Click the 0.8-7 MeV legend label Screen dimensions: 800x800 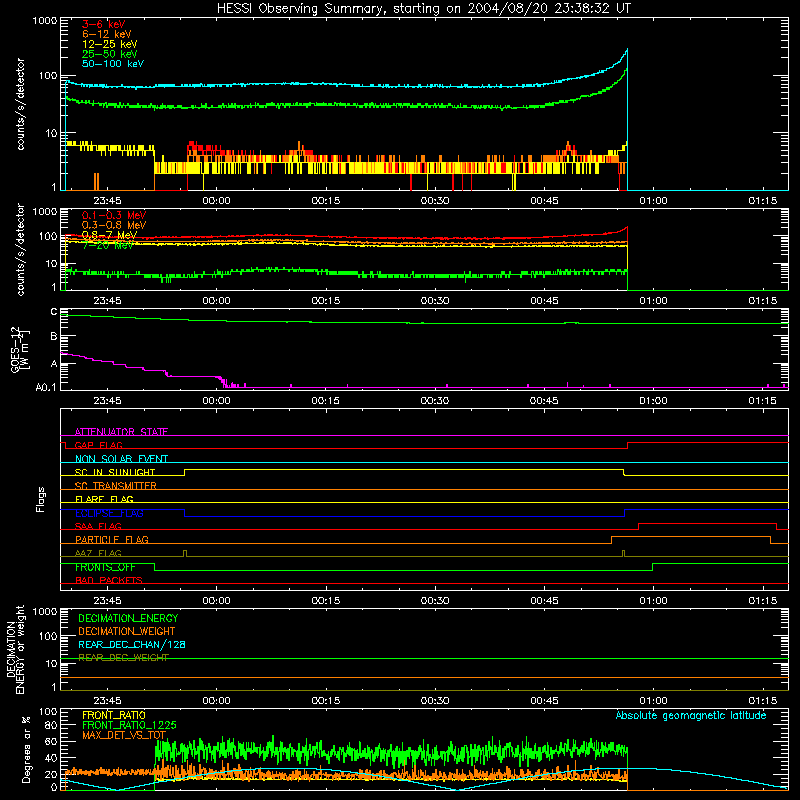tap(109, 235)
